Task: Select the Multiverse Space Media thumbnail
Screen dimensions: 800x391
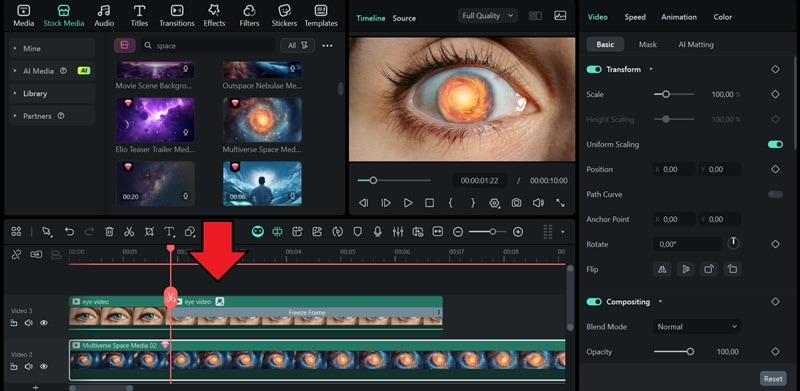Action: pyautogui.click(x=262, y=120)
